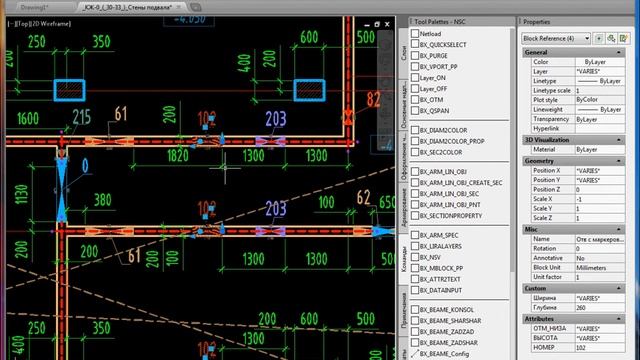Click the 2D Wireframe visual style control

tap(51, 24)
